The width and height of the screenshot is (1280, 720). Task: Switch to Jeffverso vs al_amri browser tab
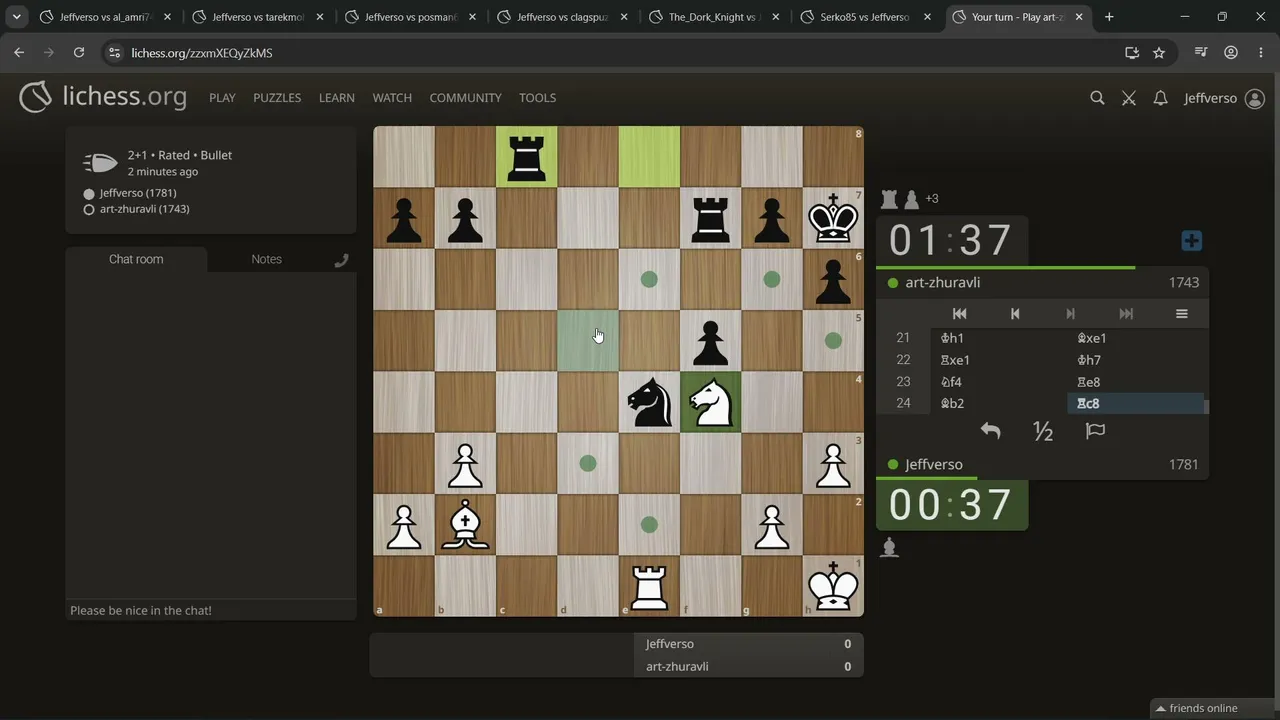click(105, 17)
